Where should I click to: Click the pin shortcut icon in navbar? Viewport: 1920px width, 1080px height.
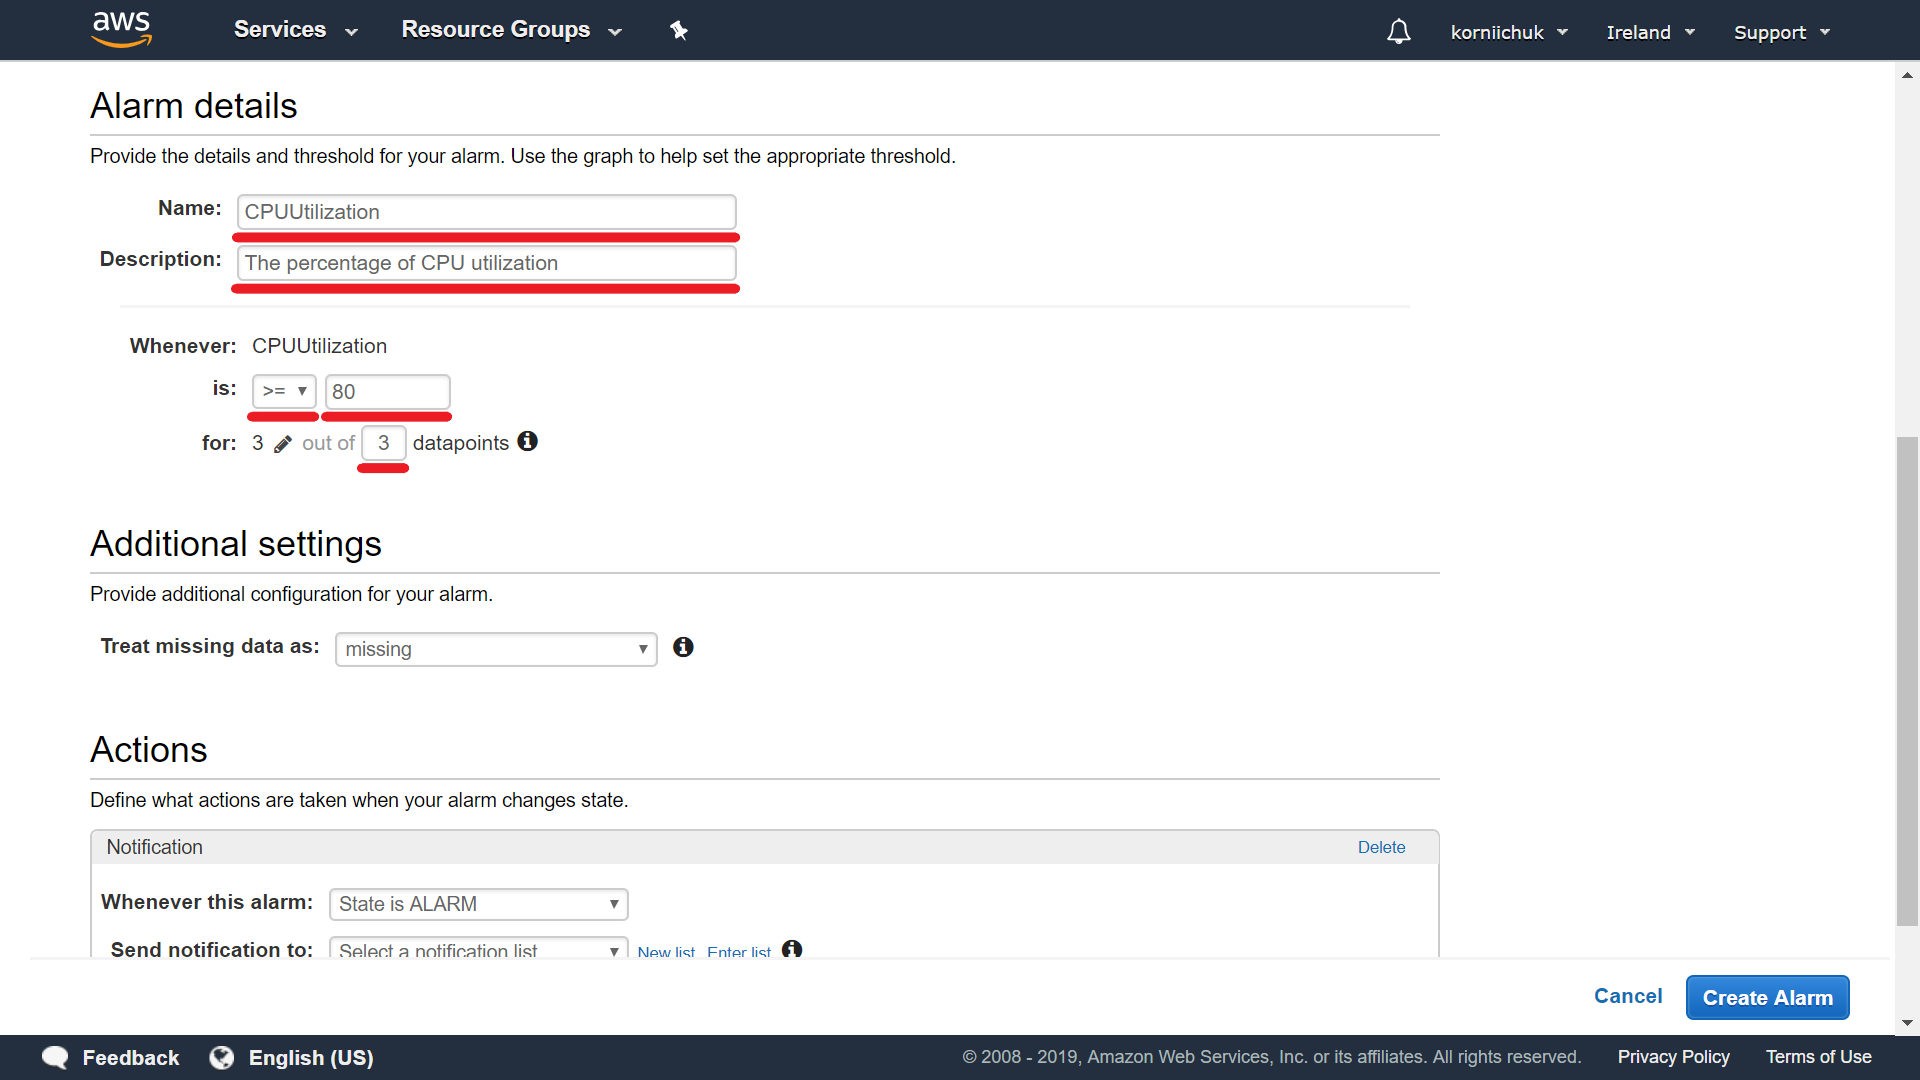click(x=679, y=31)
